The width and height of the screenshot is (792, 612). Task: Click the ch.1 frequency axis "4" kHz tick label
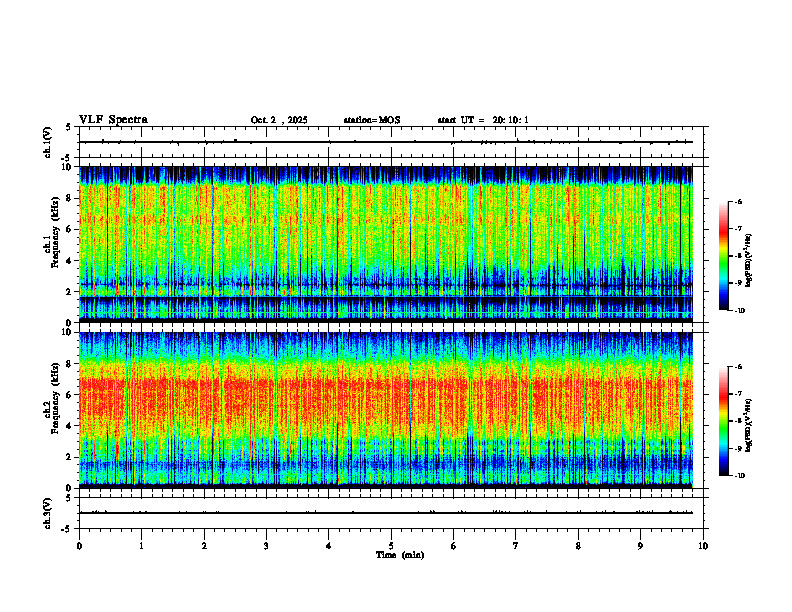[x=70, y=261]
